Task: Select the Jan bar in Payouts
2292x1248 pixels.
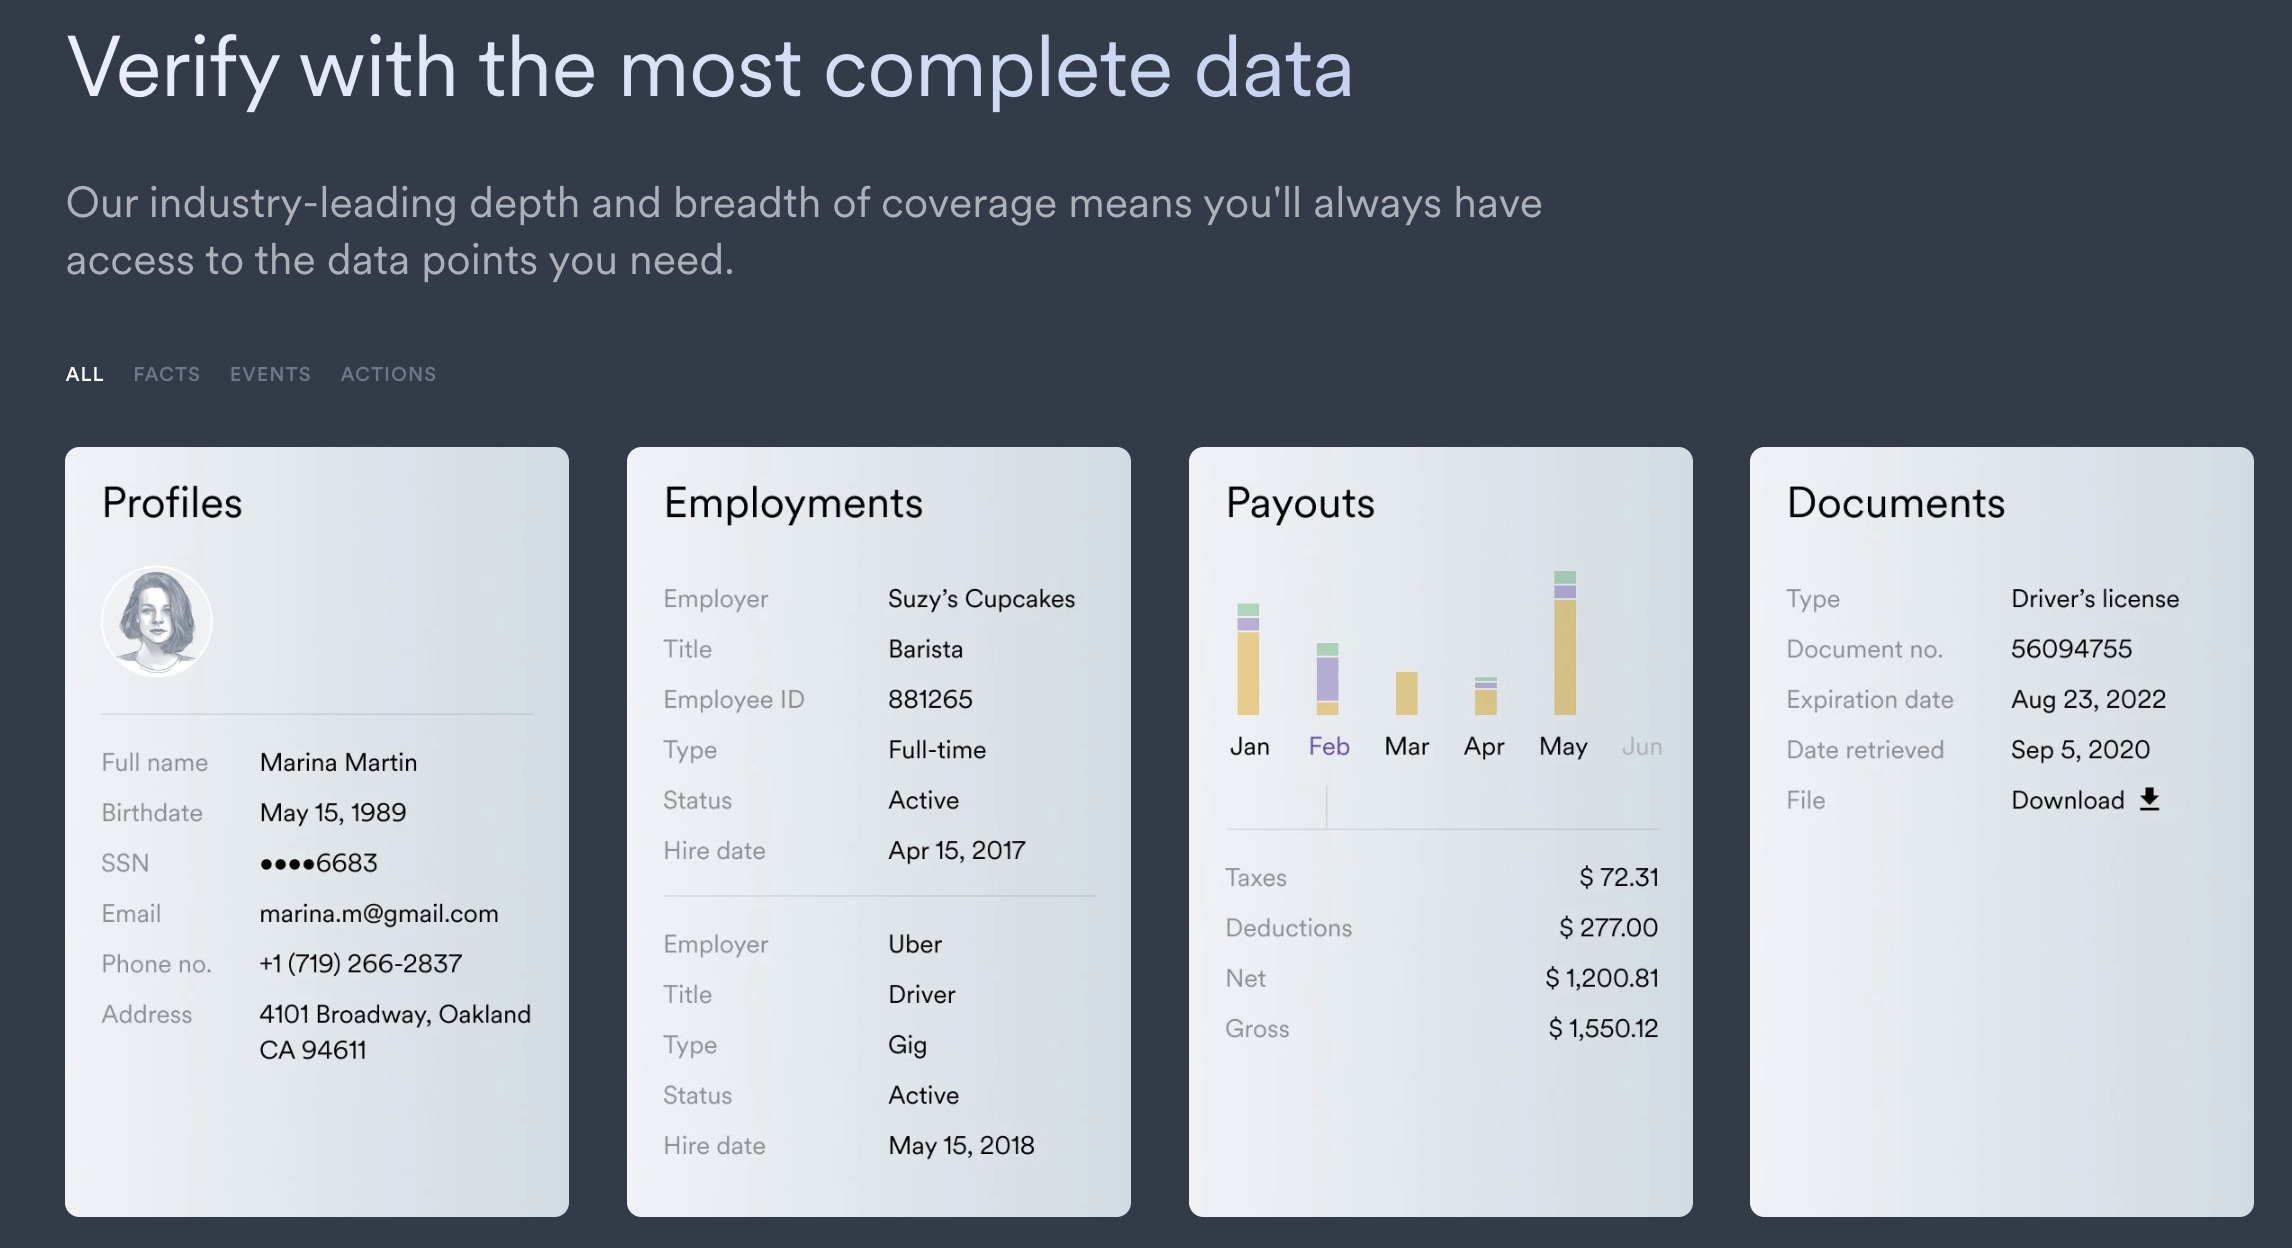Action: click(1248, 660)
